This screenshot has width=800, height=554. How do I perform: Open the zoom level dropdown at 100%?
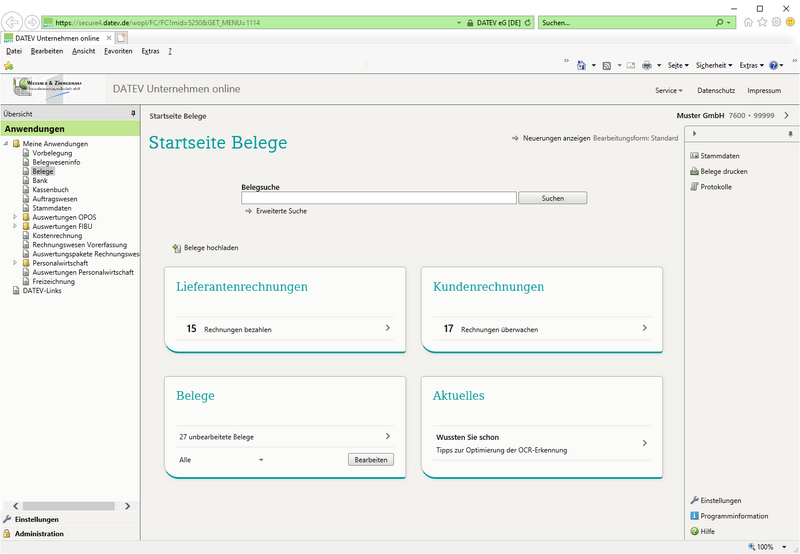784,547
